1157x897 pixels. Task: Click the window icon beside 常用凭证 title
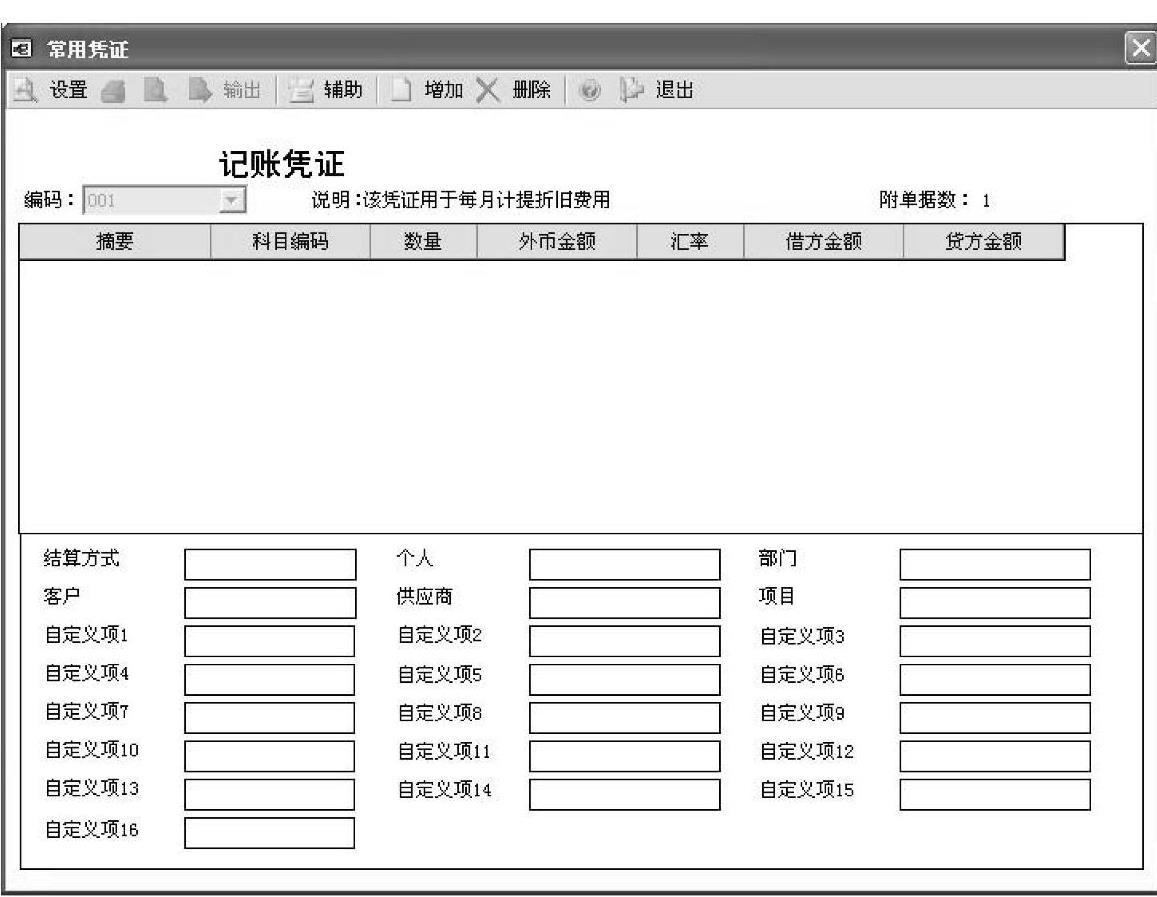click(x=21, y=50)
